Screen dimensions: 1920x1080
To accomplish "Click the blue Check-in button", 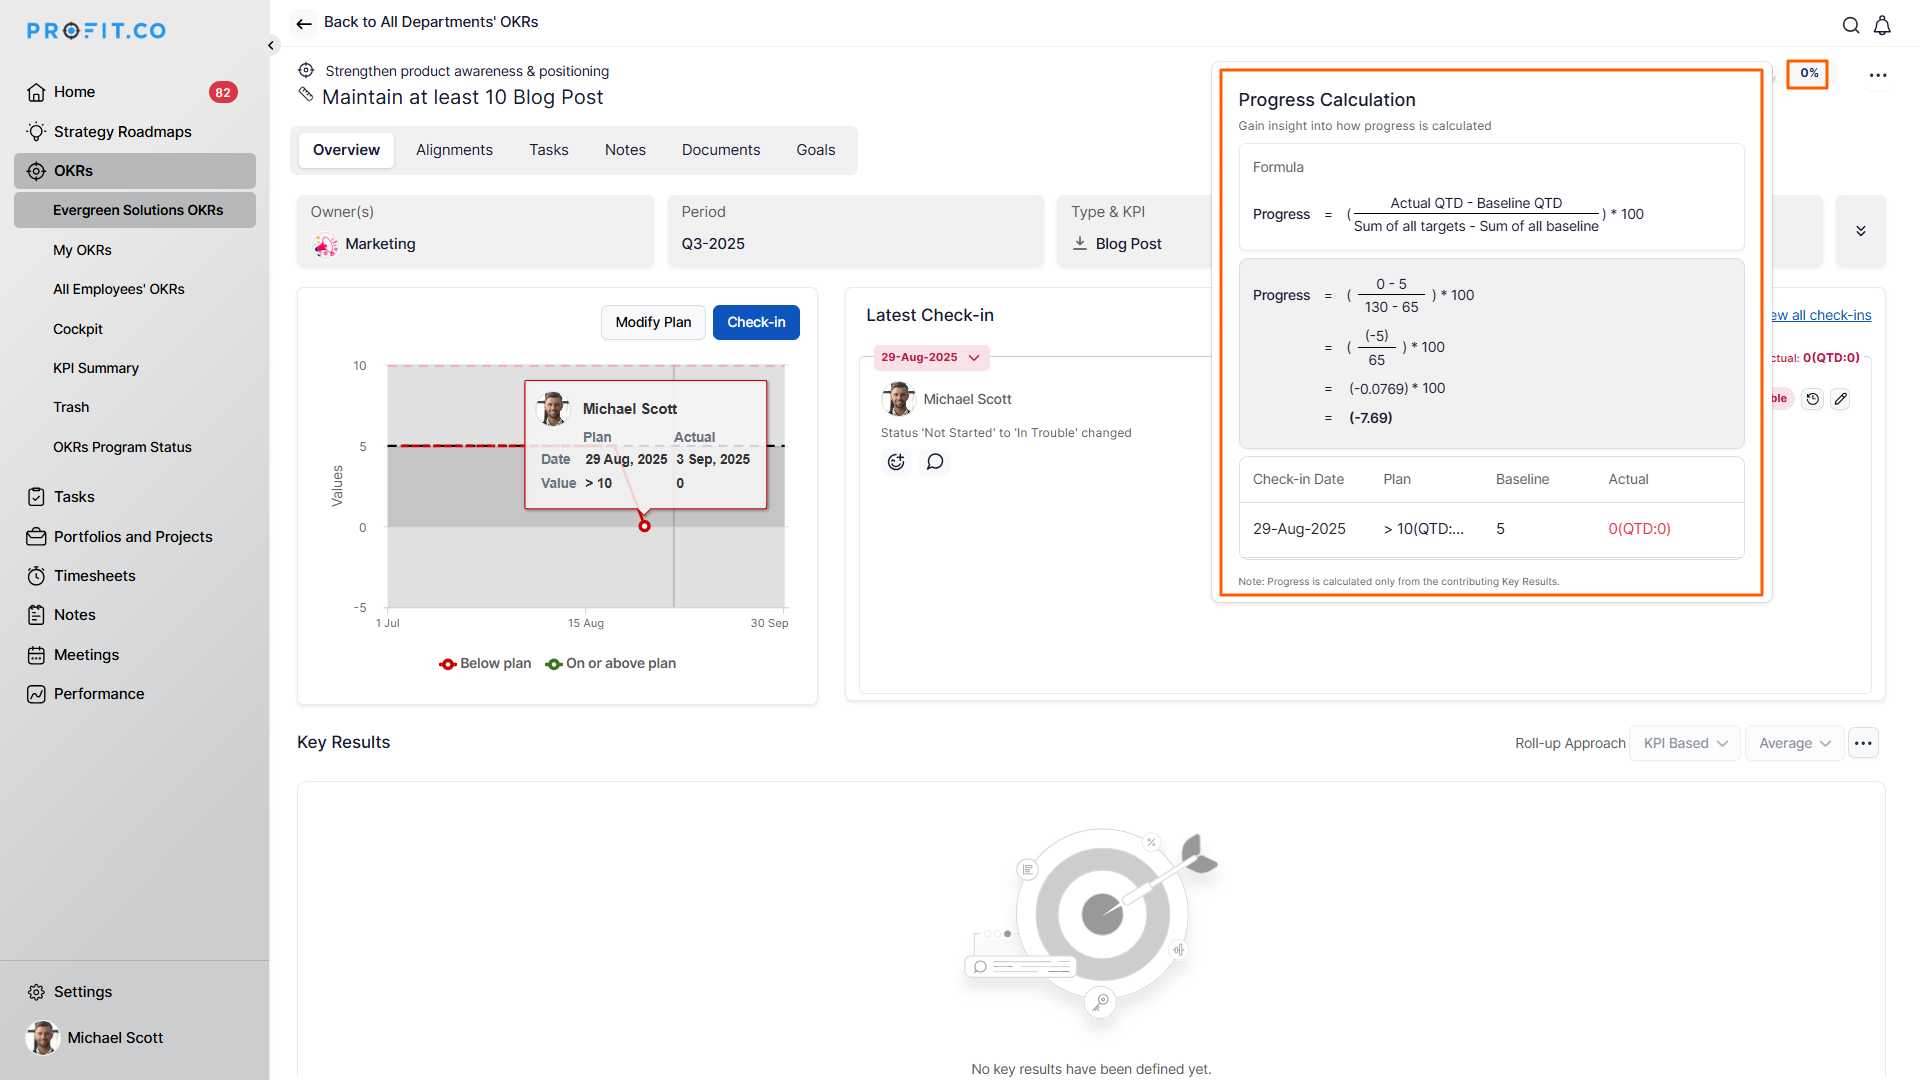I will 756,322.
